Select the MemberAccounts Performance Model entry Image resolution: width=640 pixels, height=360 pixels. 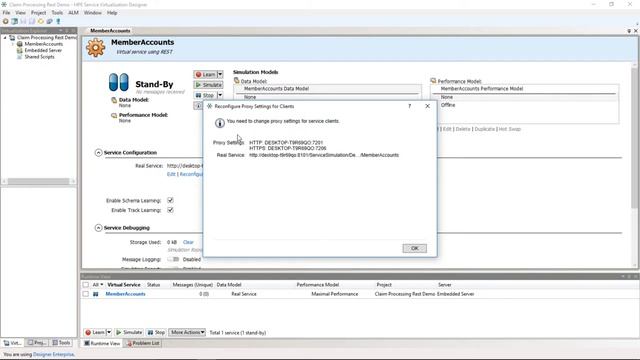525,89
